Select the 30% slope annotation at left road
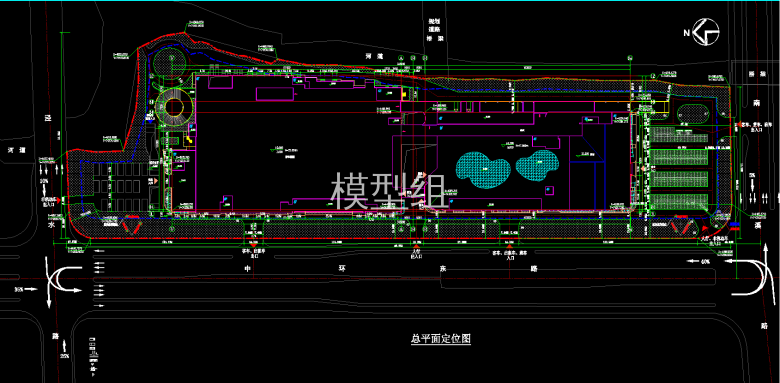 coord(19,288)
